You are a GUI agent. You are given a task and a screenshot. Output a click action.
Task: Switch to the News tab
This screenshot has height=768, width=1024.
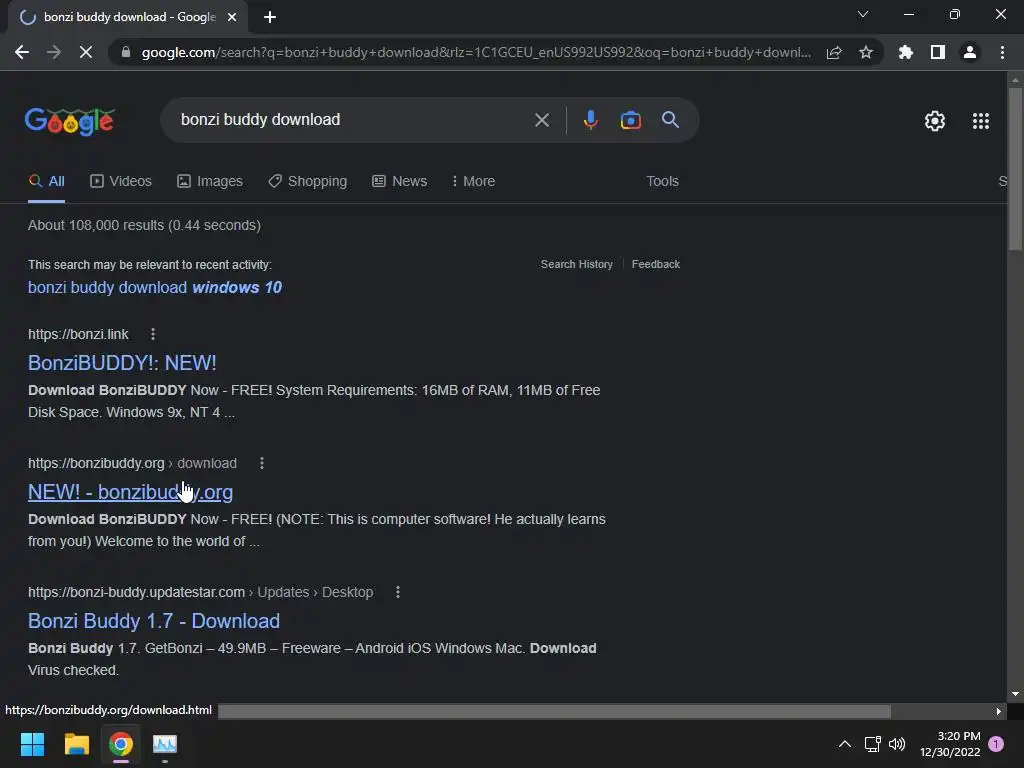click(x=400, y=182)
